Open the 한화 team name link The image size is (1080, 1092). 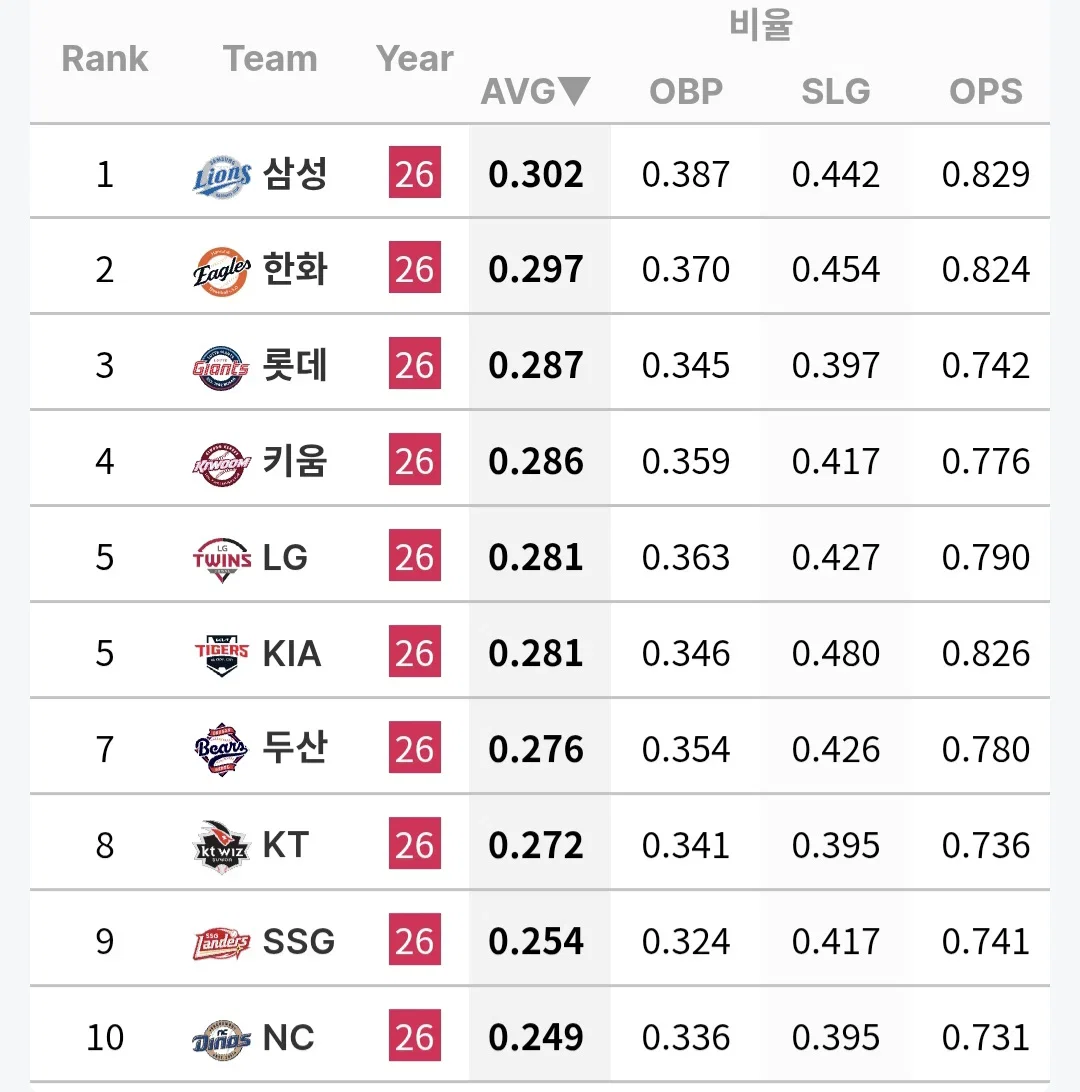295,270
